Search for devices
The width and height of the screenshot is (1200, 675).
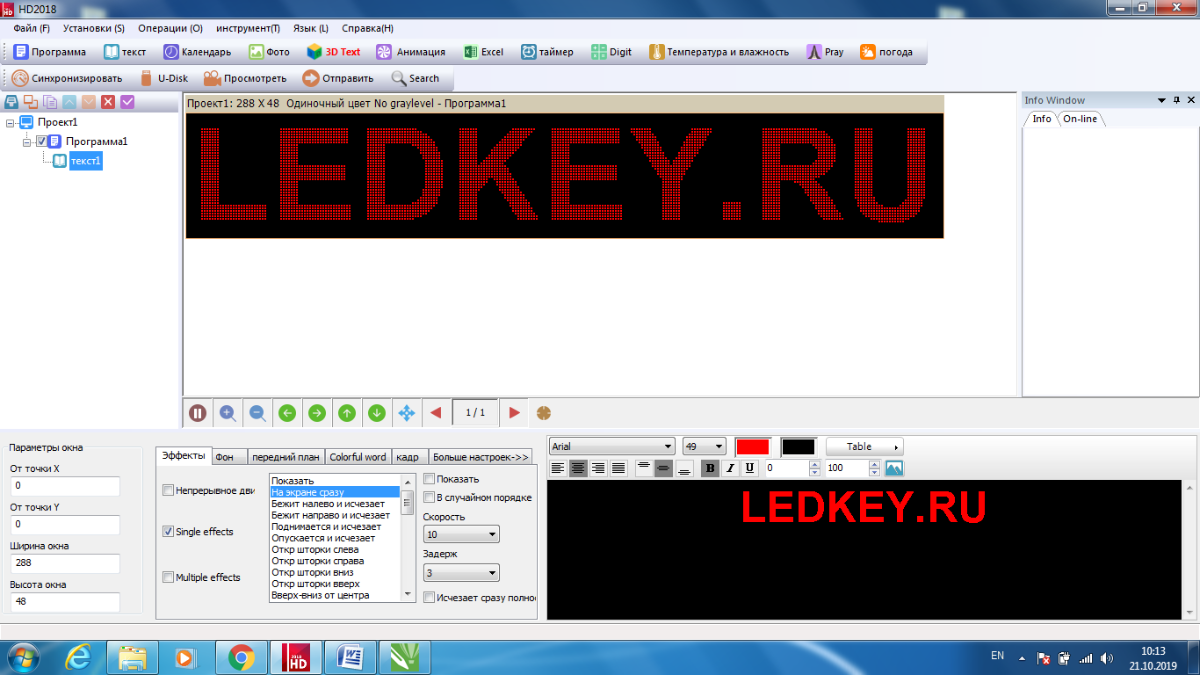pos(415,78)
